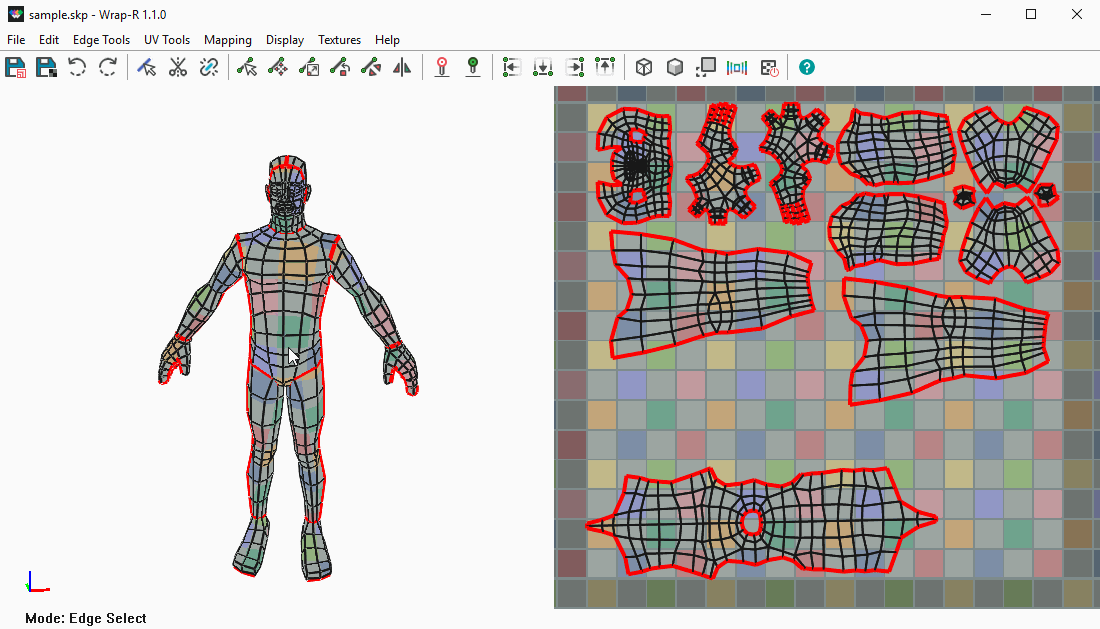The image size is (1100, 629).
Task: Open the UV Tools menu
Action: pos(166,40)
